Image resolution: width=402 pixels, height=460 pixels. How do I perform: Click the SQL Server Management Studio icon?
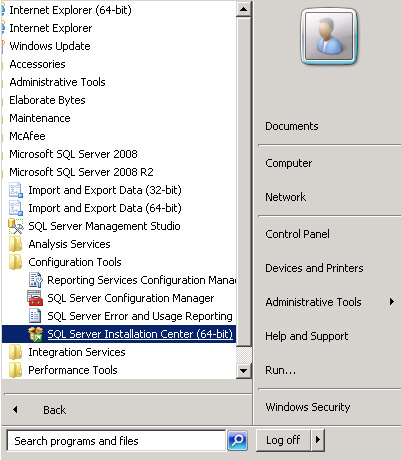[16, 226]
